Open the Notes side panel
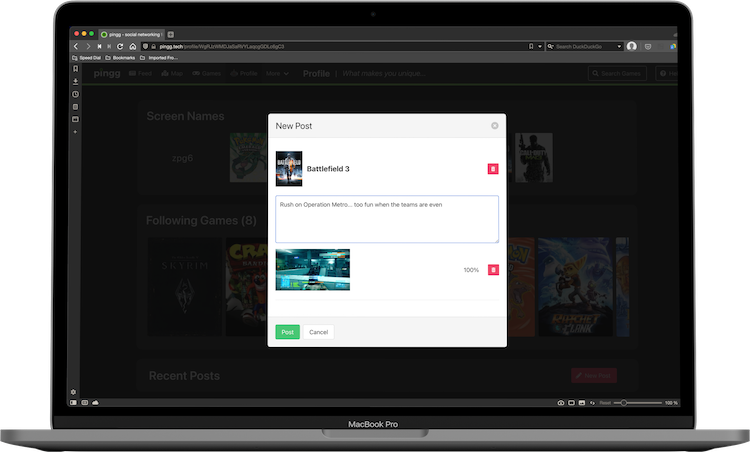Screen dimensions: 750x452 click(x=75, y=107)
